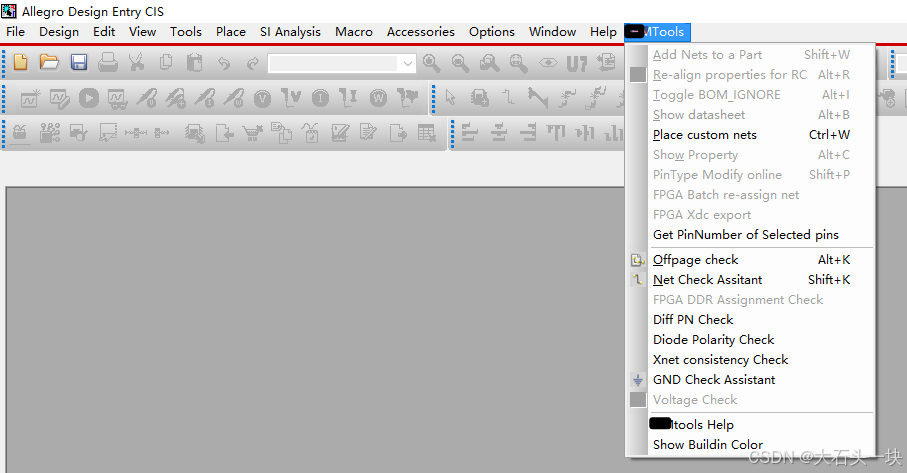Image resolution: width=907 pixels, height=473 pixels.
Task: Choose Get PinNumber of Selected pins
Action: tap(751, 235)
